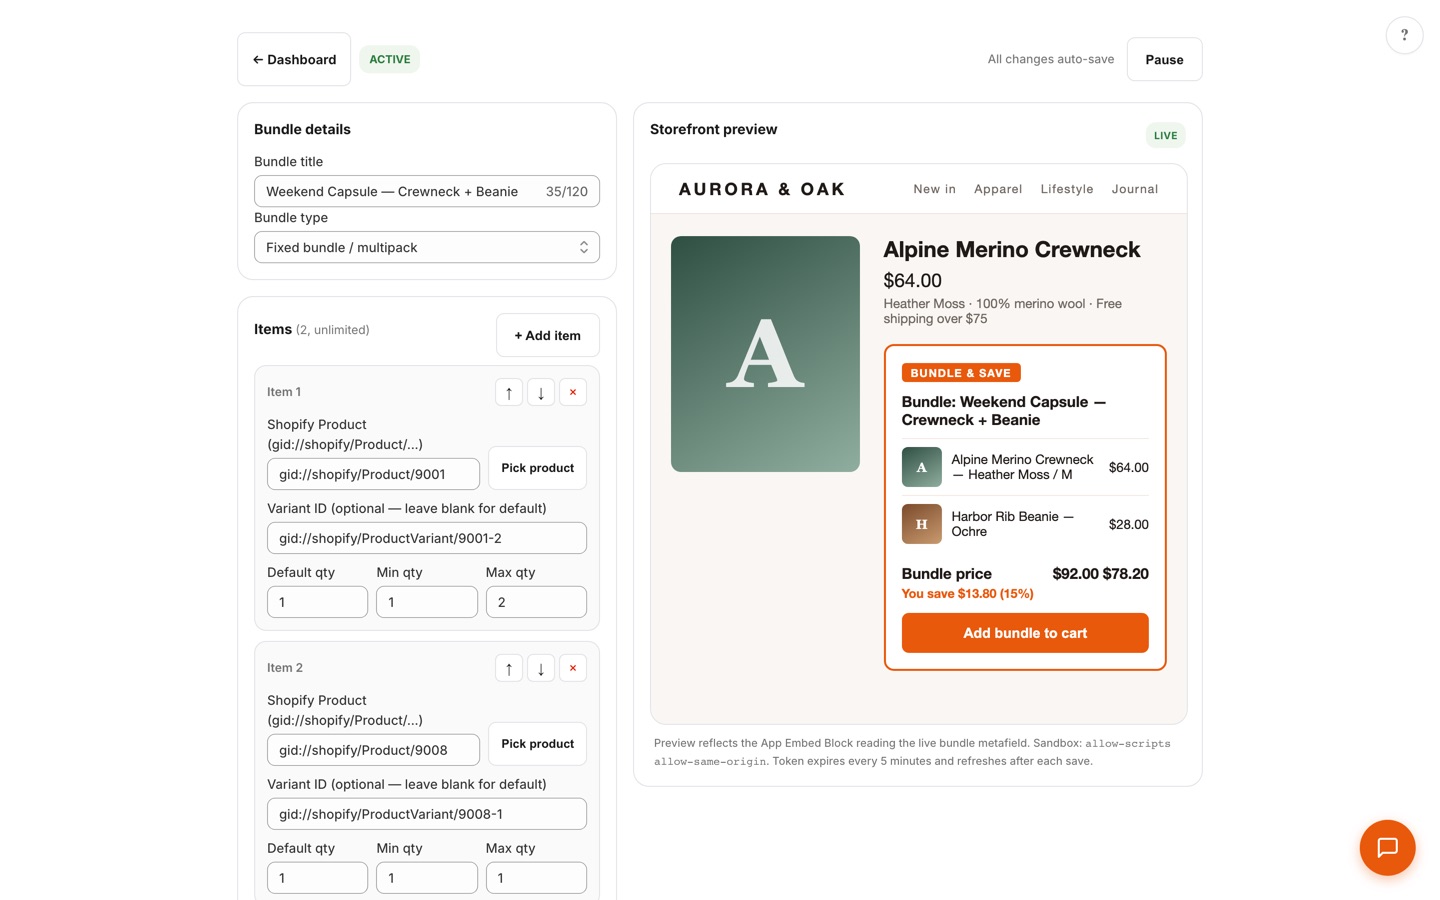Click the BUNDLE & SAVE badge
Image resolution: width=1440 pixels, height=900 pixels.
(x=961, y=373)
